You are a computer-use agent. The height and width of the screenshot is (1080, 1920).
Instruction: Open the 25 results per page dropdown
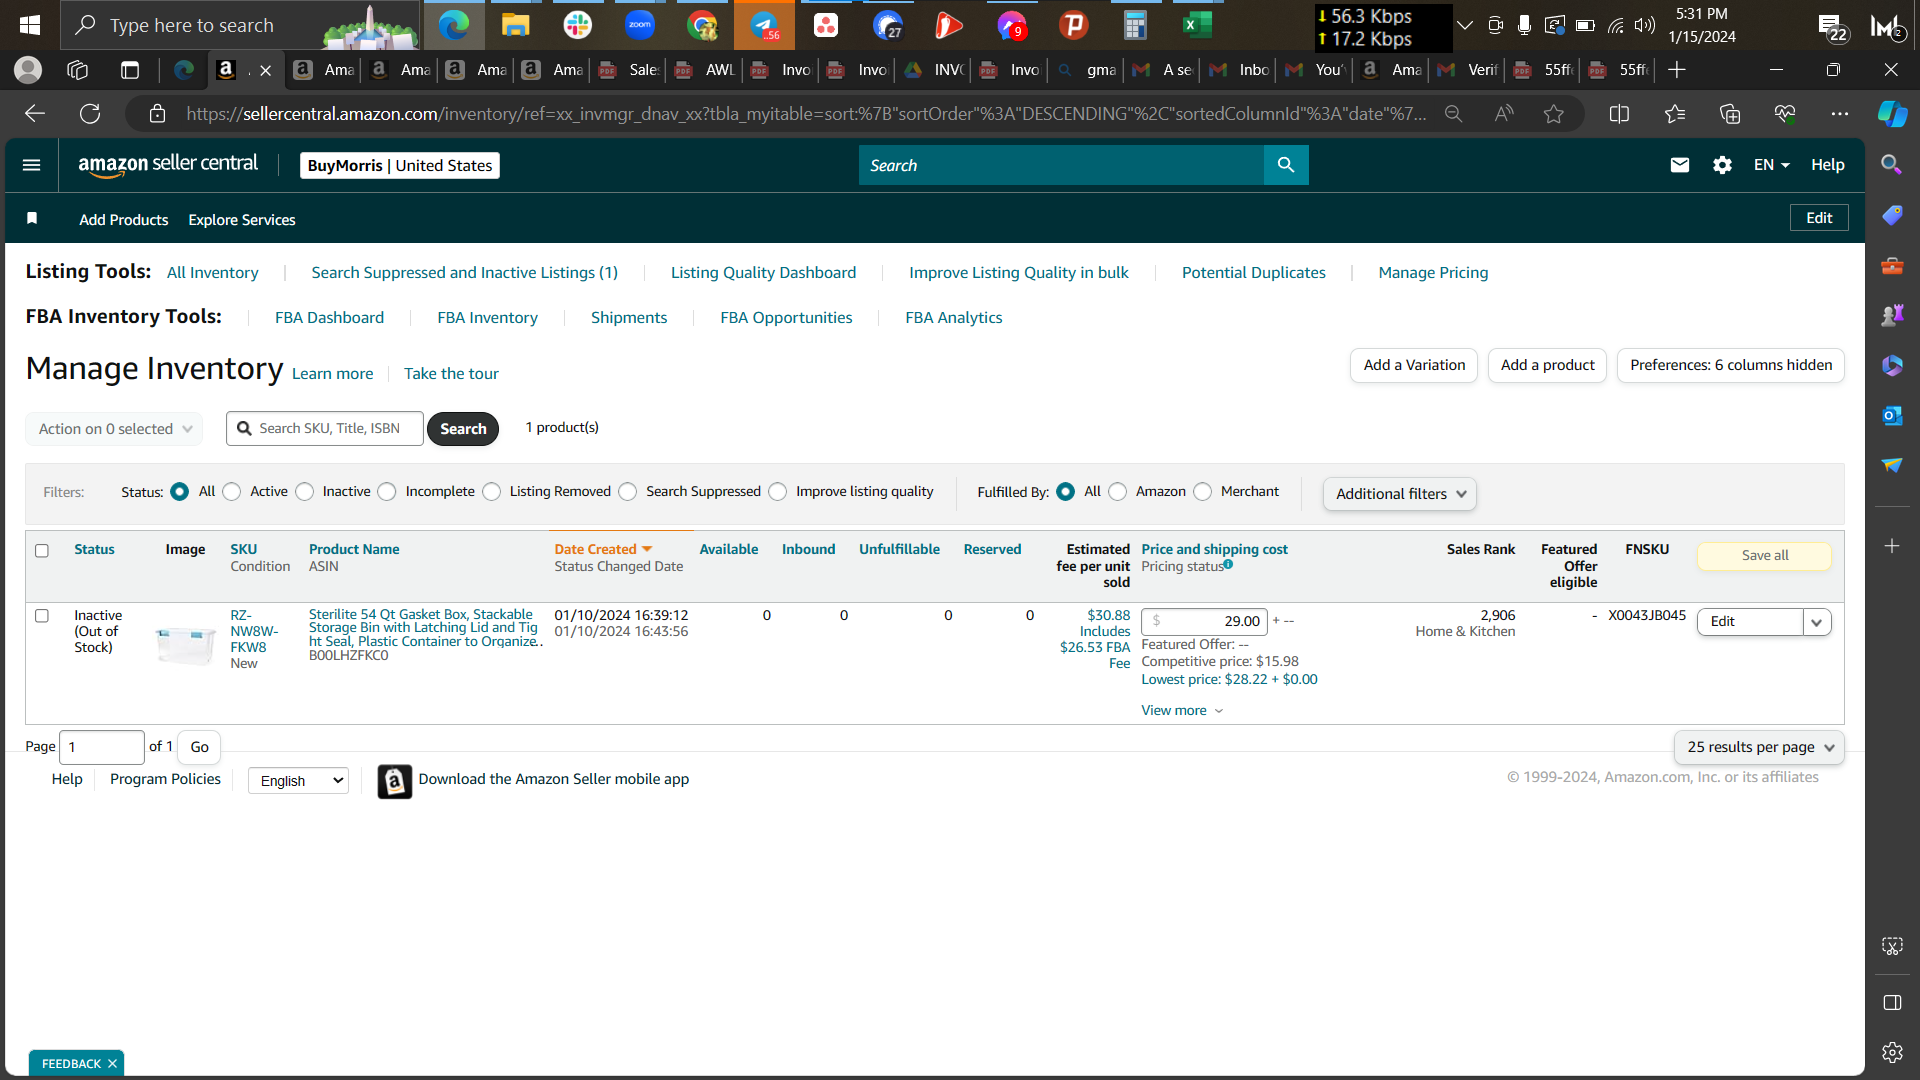(x=1760, y=747)
